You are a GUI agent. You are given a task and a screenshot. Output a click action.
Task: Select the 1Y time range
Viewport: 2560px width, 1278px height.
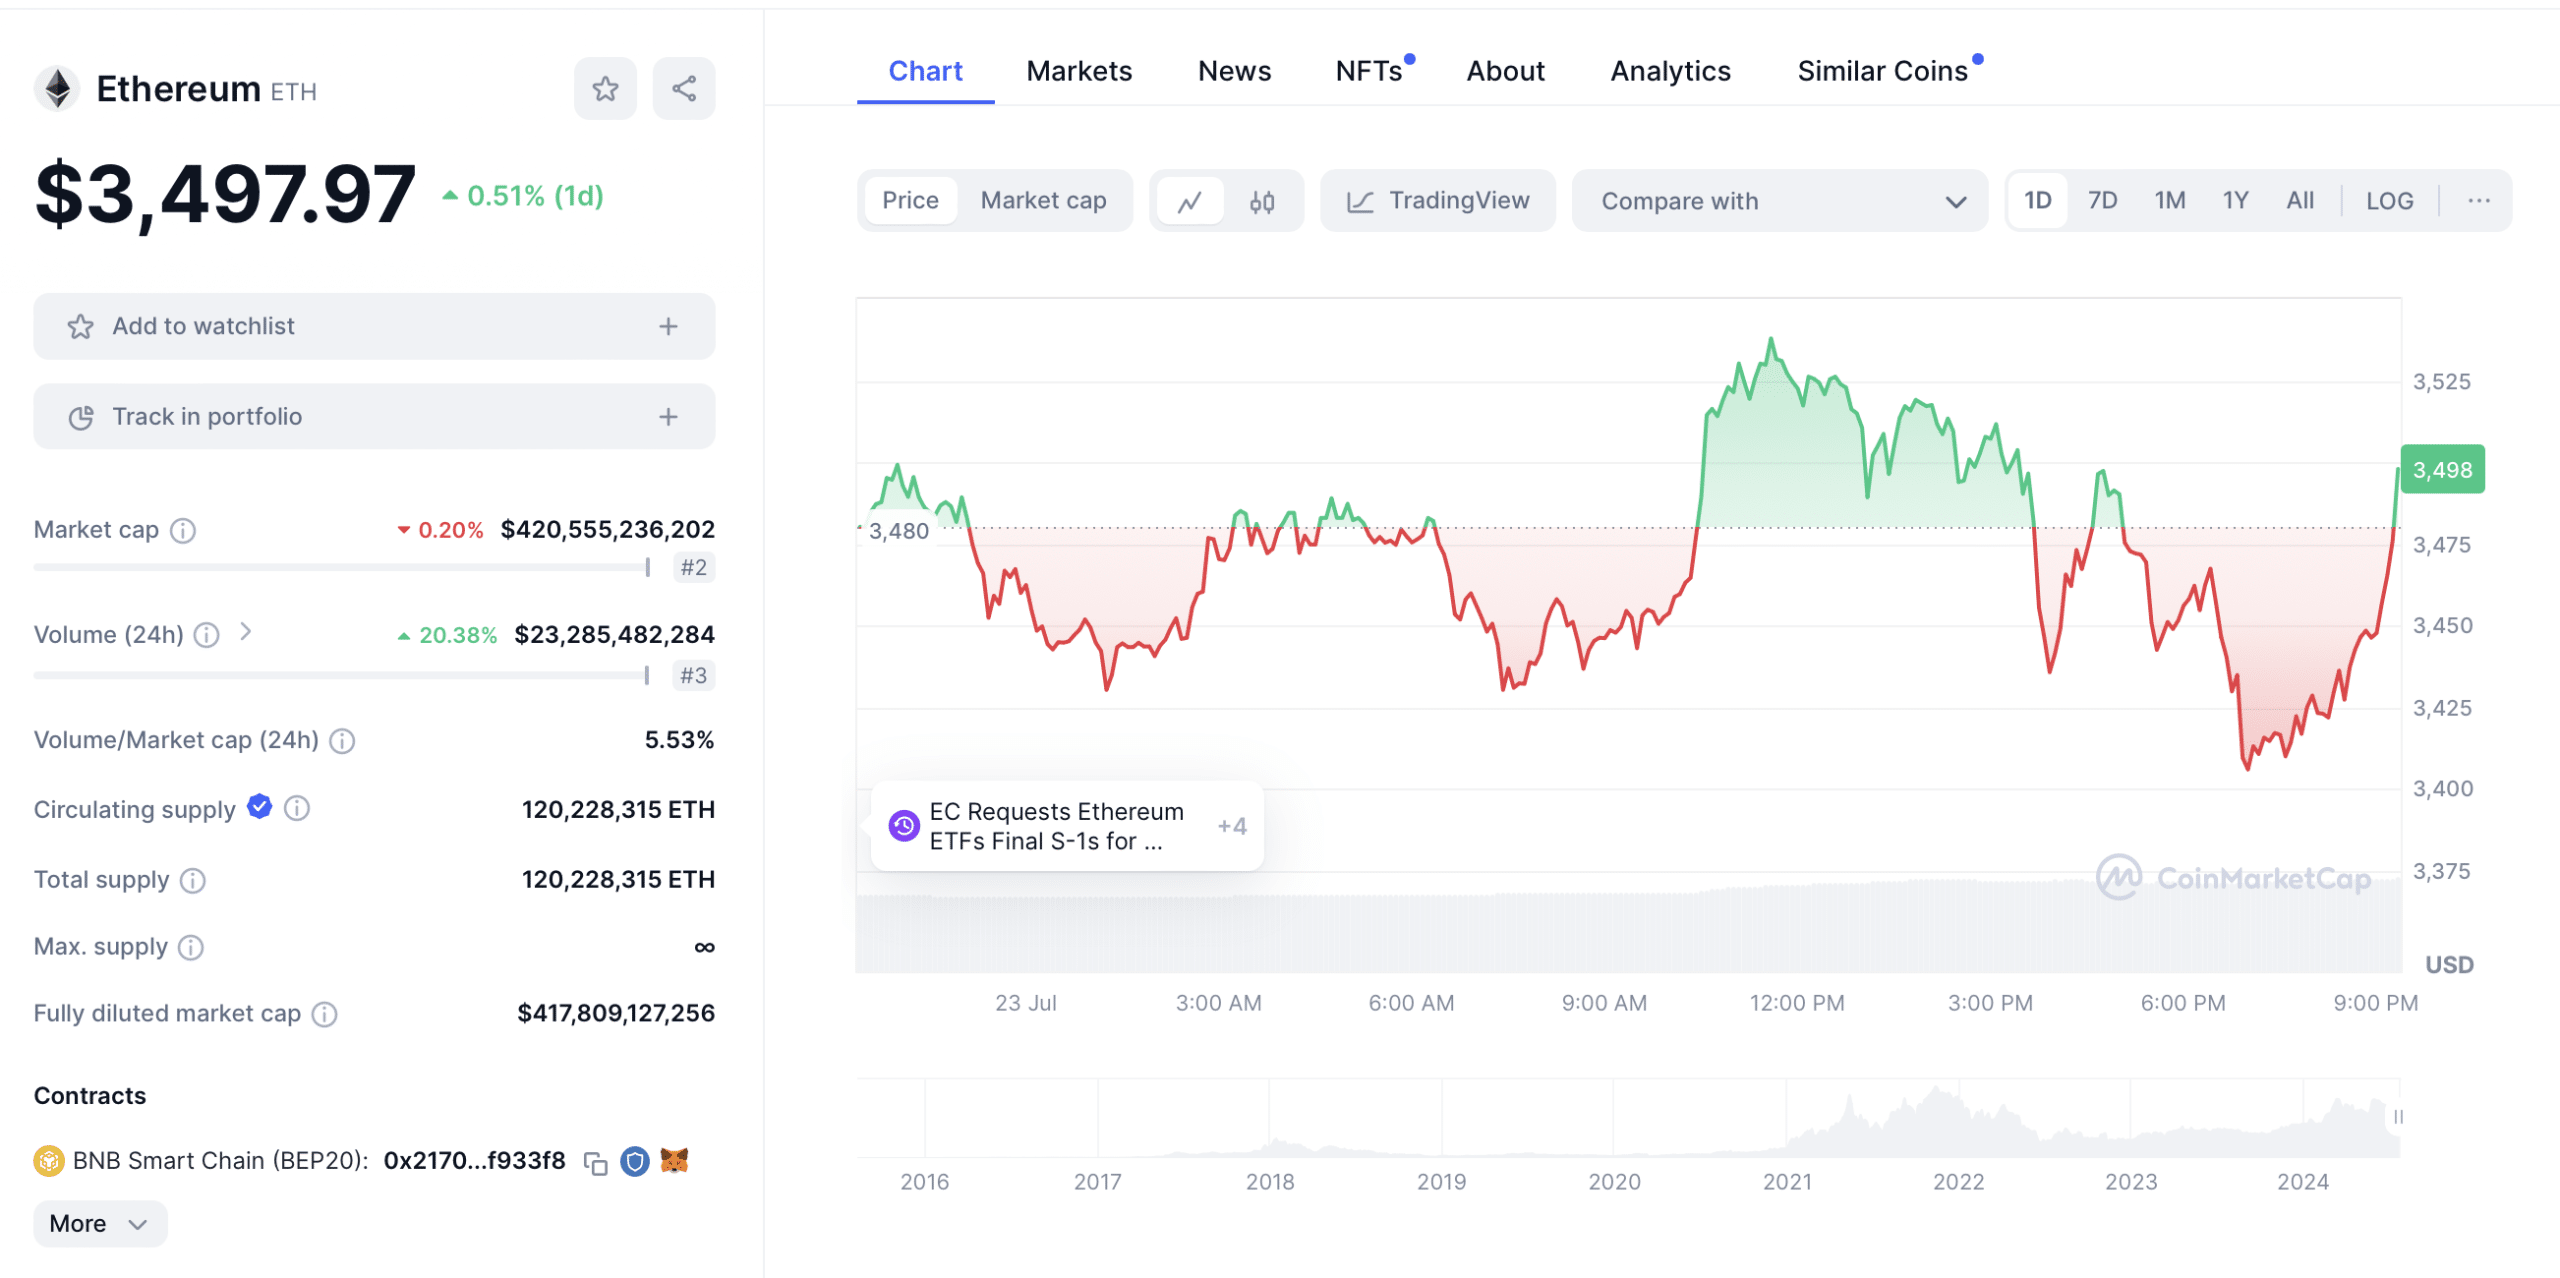2235,201
